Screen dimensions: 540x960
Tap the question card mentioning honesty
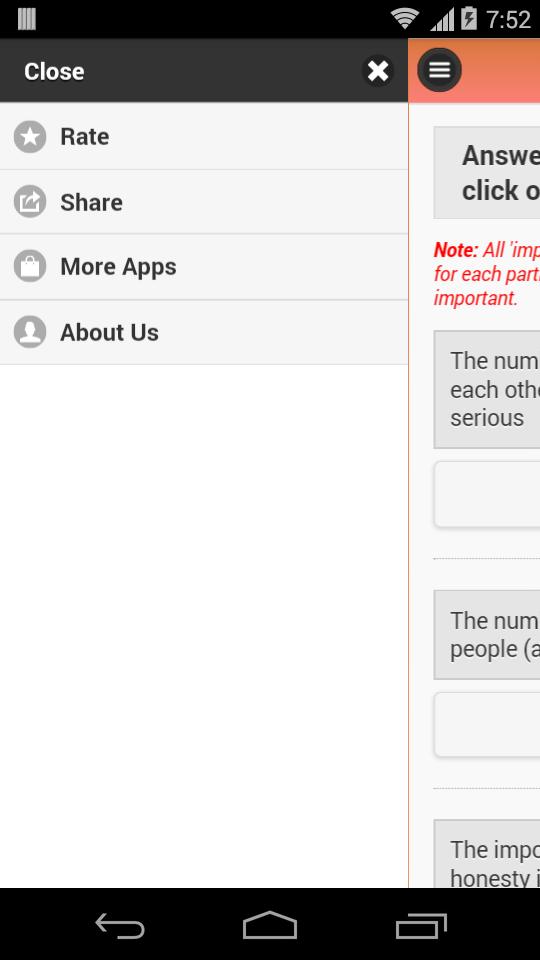click(487, 853)
